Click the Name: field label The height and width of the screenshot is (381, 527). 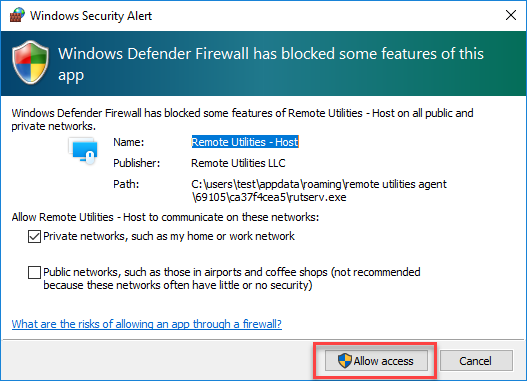[x=129, y=142]
